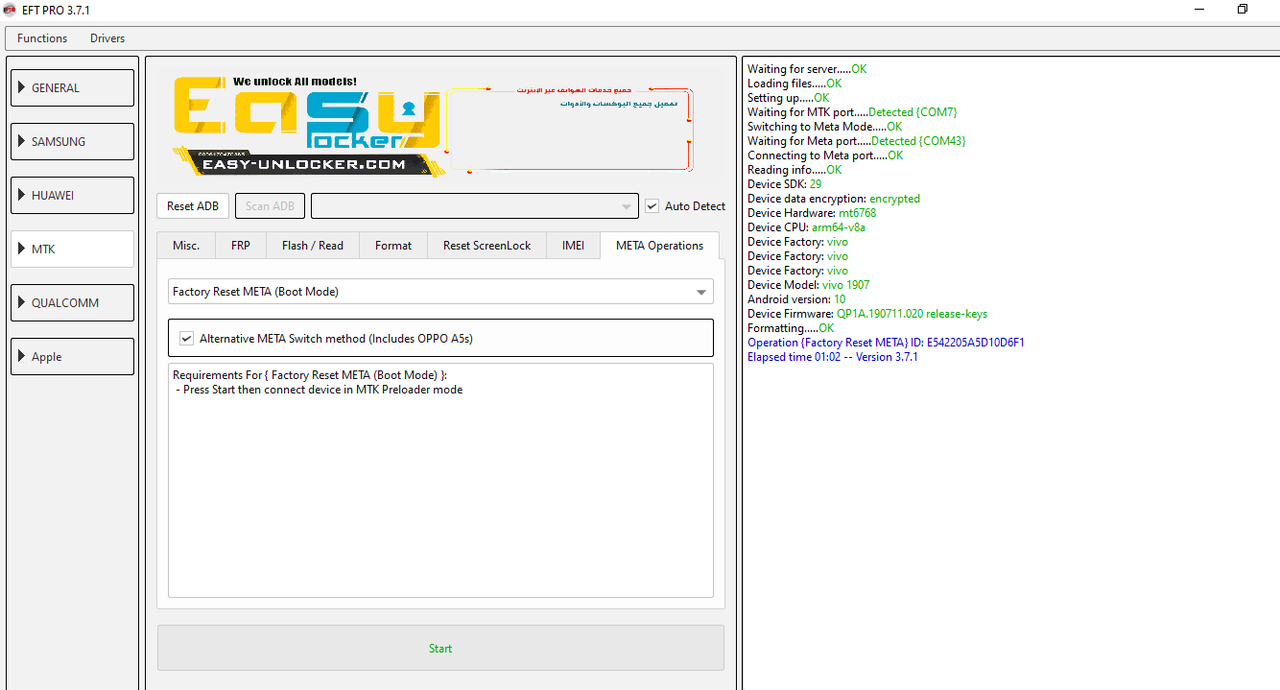Switch to the IMEI tab

[573, 245]
